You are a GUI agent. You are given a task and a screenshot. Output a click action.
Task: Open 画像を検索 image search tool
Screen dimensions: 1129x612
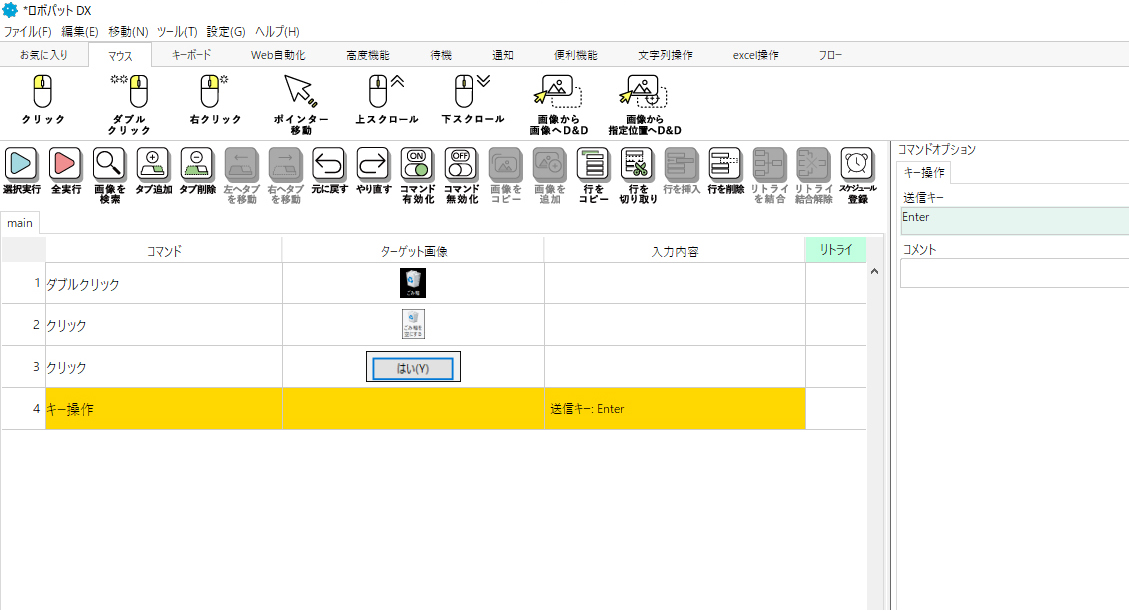(109, 163)
